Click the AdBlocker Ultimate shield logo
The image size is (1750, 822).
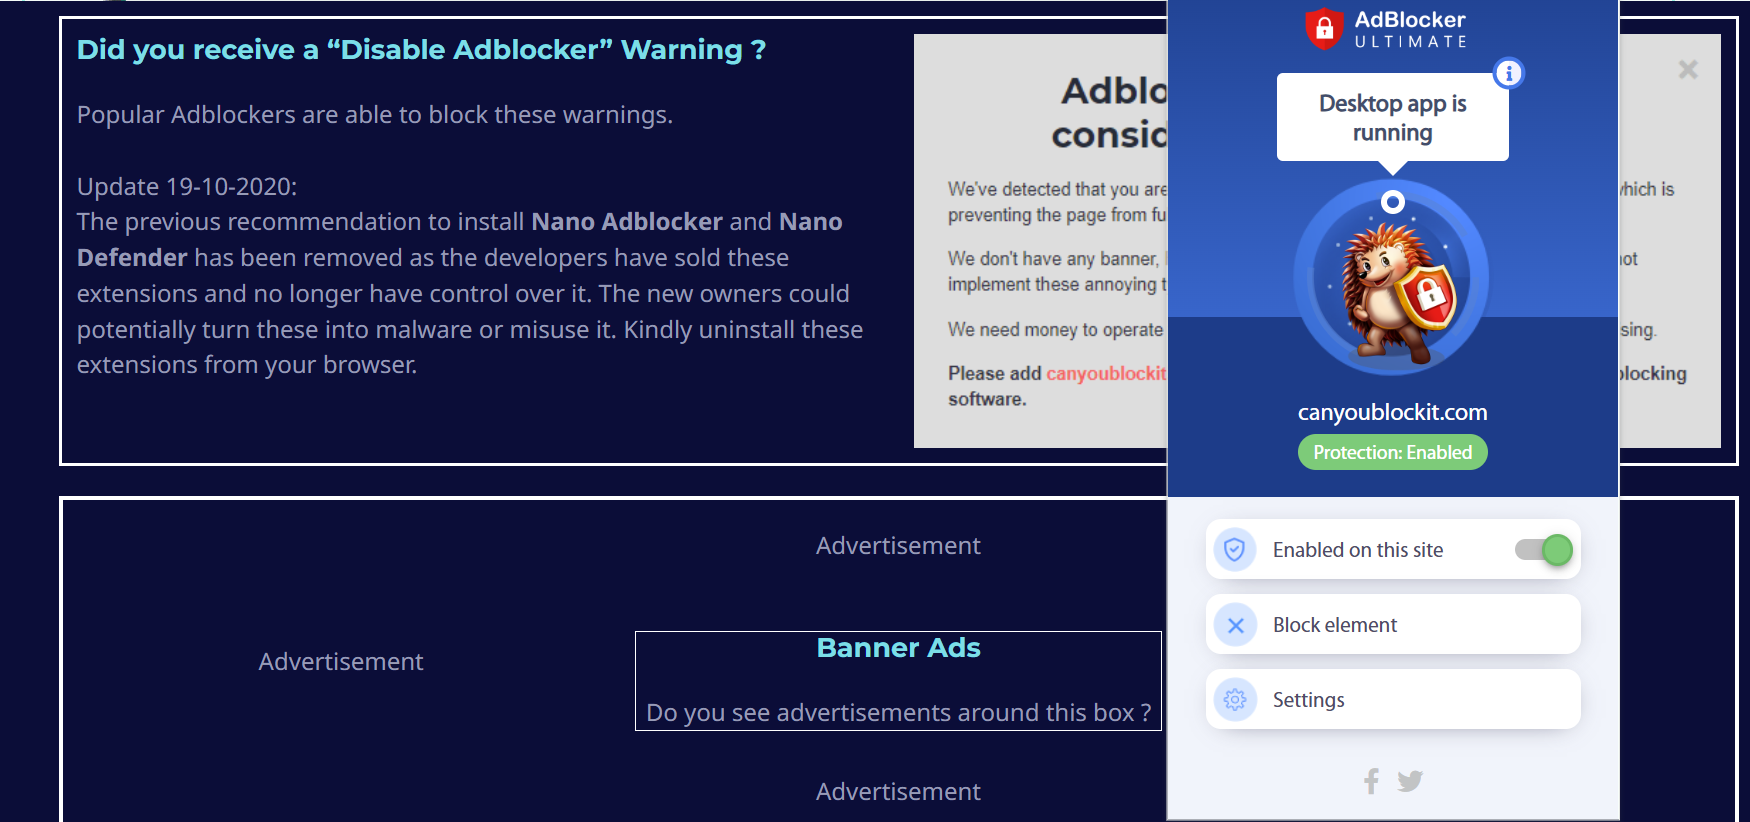(1324, 28)
